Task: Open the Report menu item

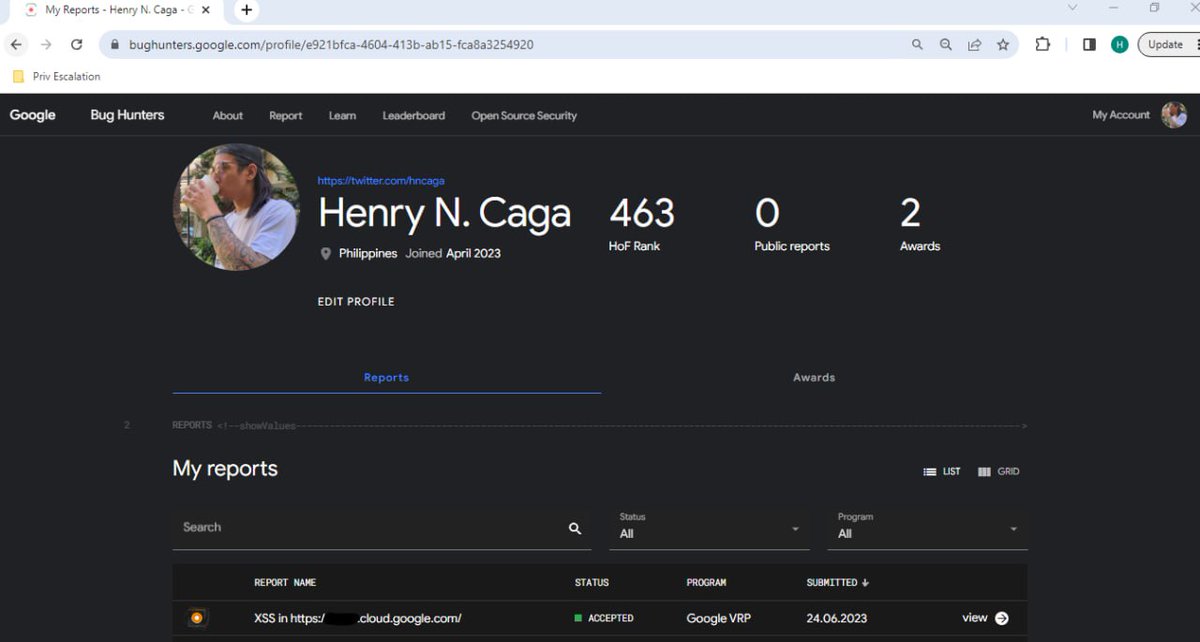Action: (285, 116)
